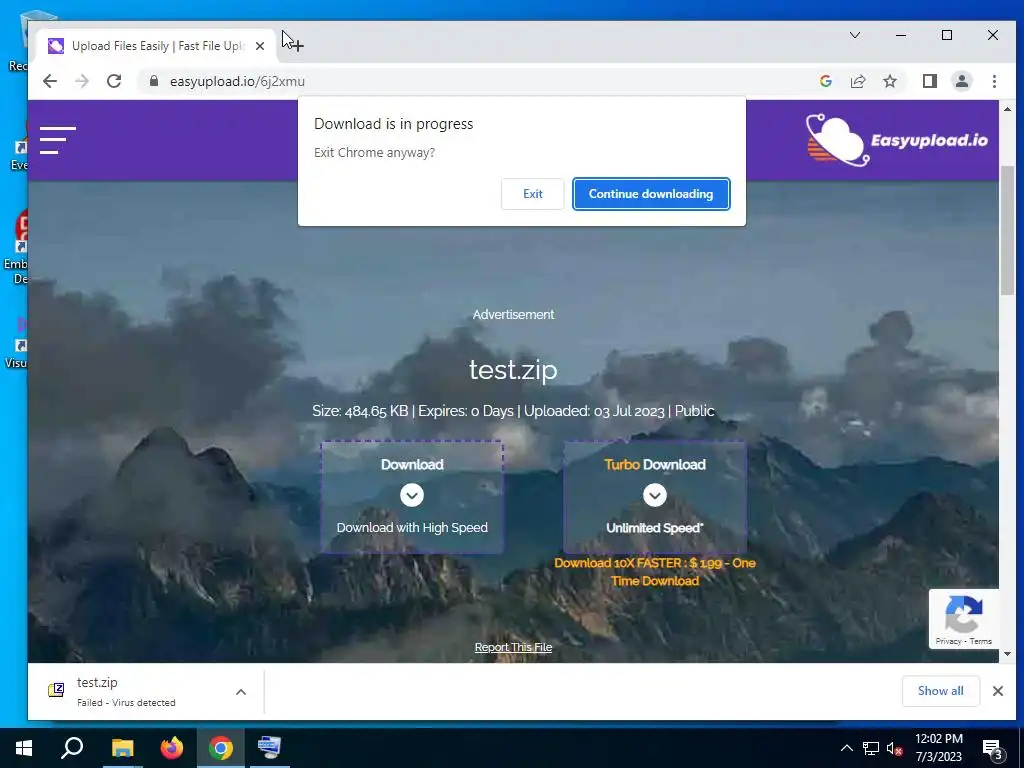
Task: Open Google search side icon
Action: [825, 81]
